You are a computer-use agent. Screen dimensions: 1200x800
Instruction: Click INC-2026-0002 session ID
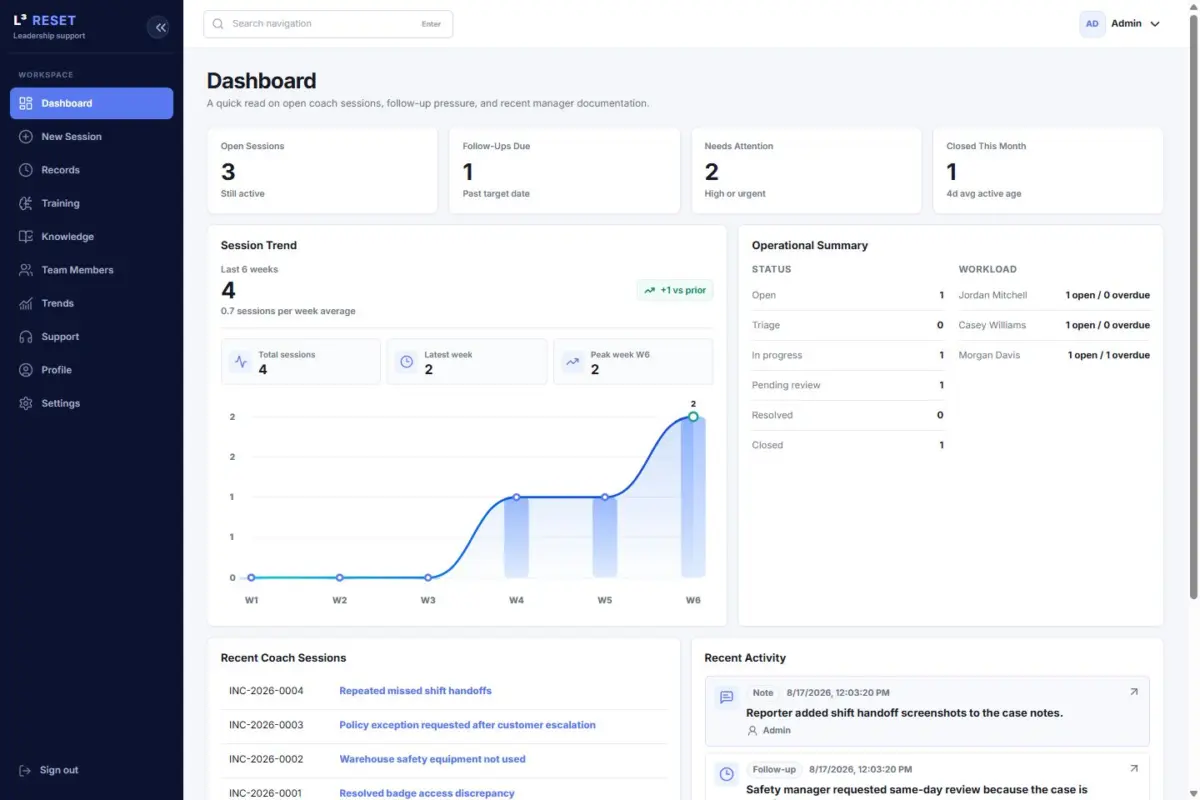266,759
